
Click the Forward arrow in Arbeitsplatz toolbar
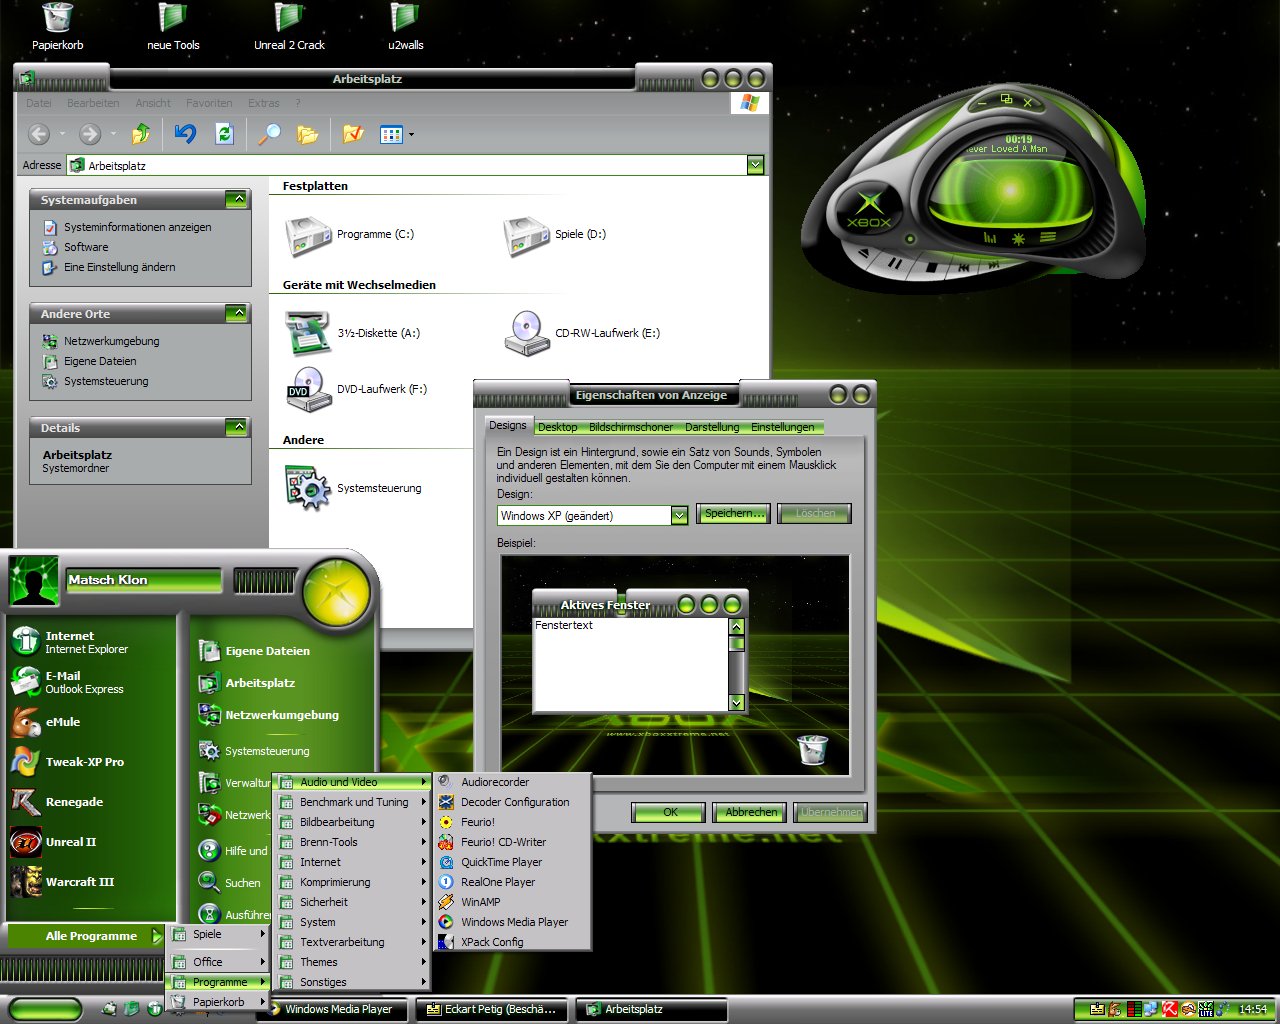(x=90, y=134)
